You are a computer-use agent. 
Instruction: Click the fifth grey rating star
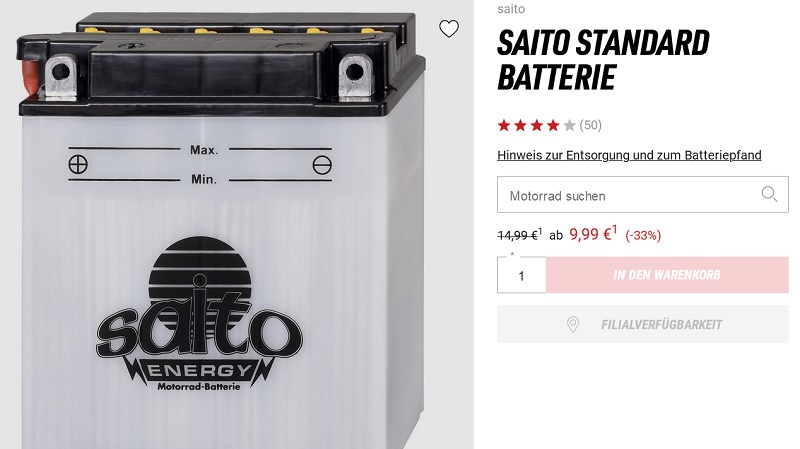(x=569, y=126)
